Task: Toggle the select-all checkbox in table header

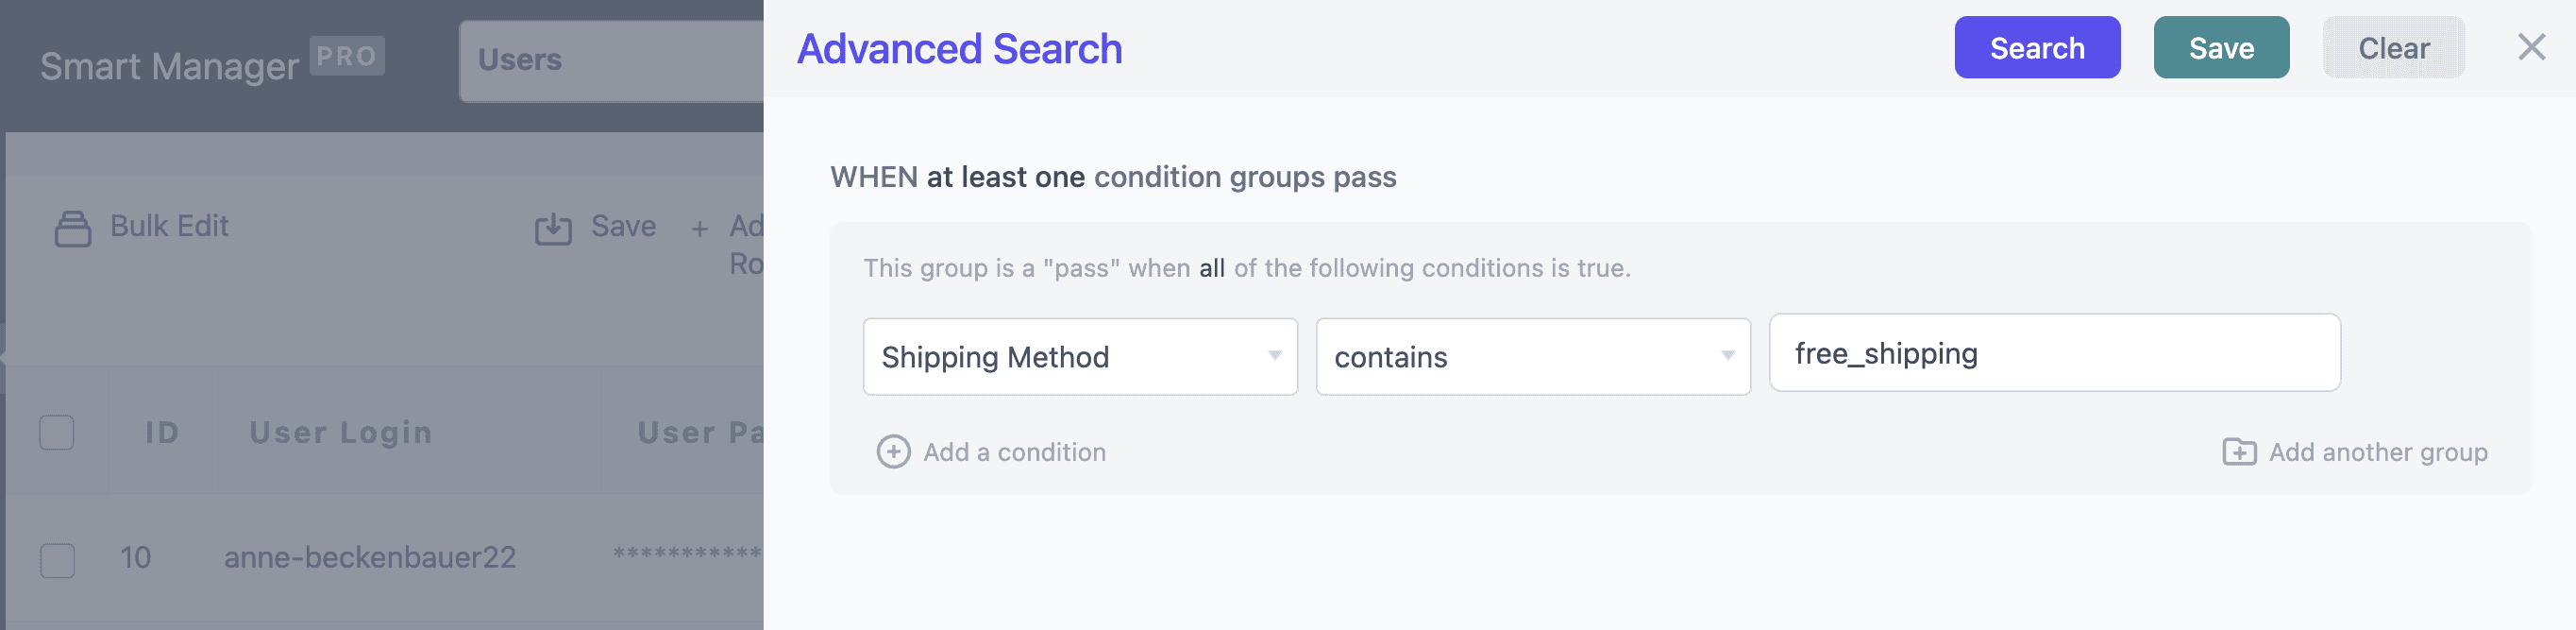Action: [x=57, y=433]
